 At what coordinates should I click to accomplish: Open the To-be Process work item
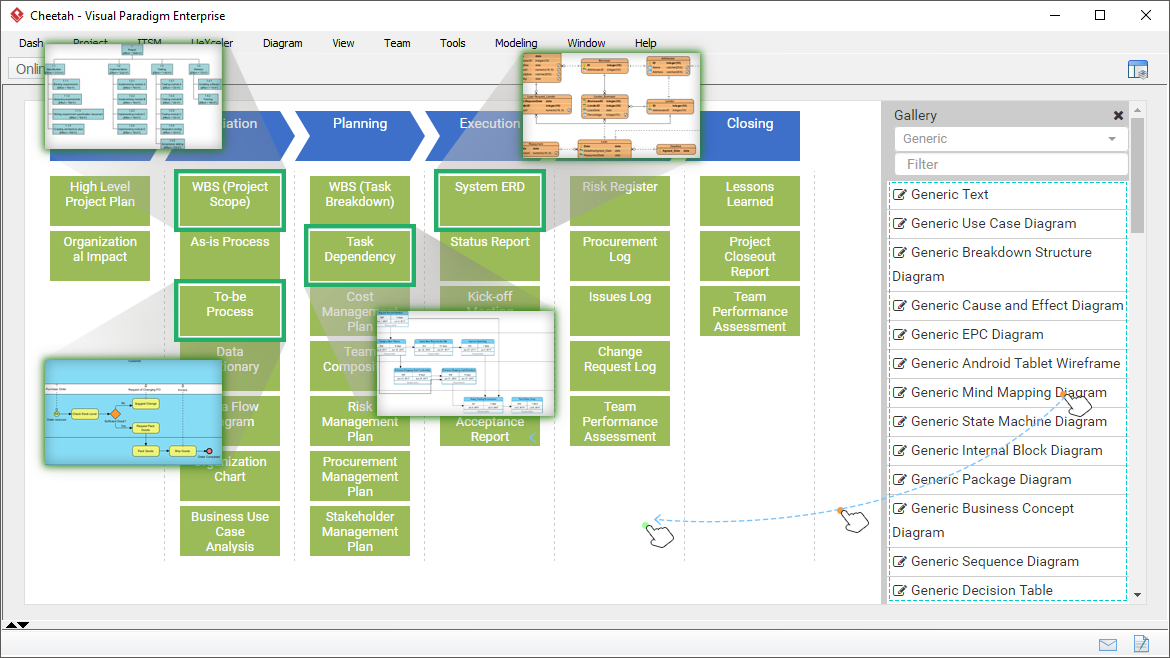(230, 310)
